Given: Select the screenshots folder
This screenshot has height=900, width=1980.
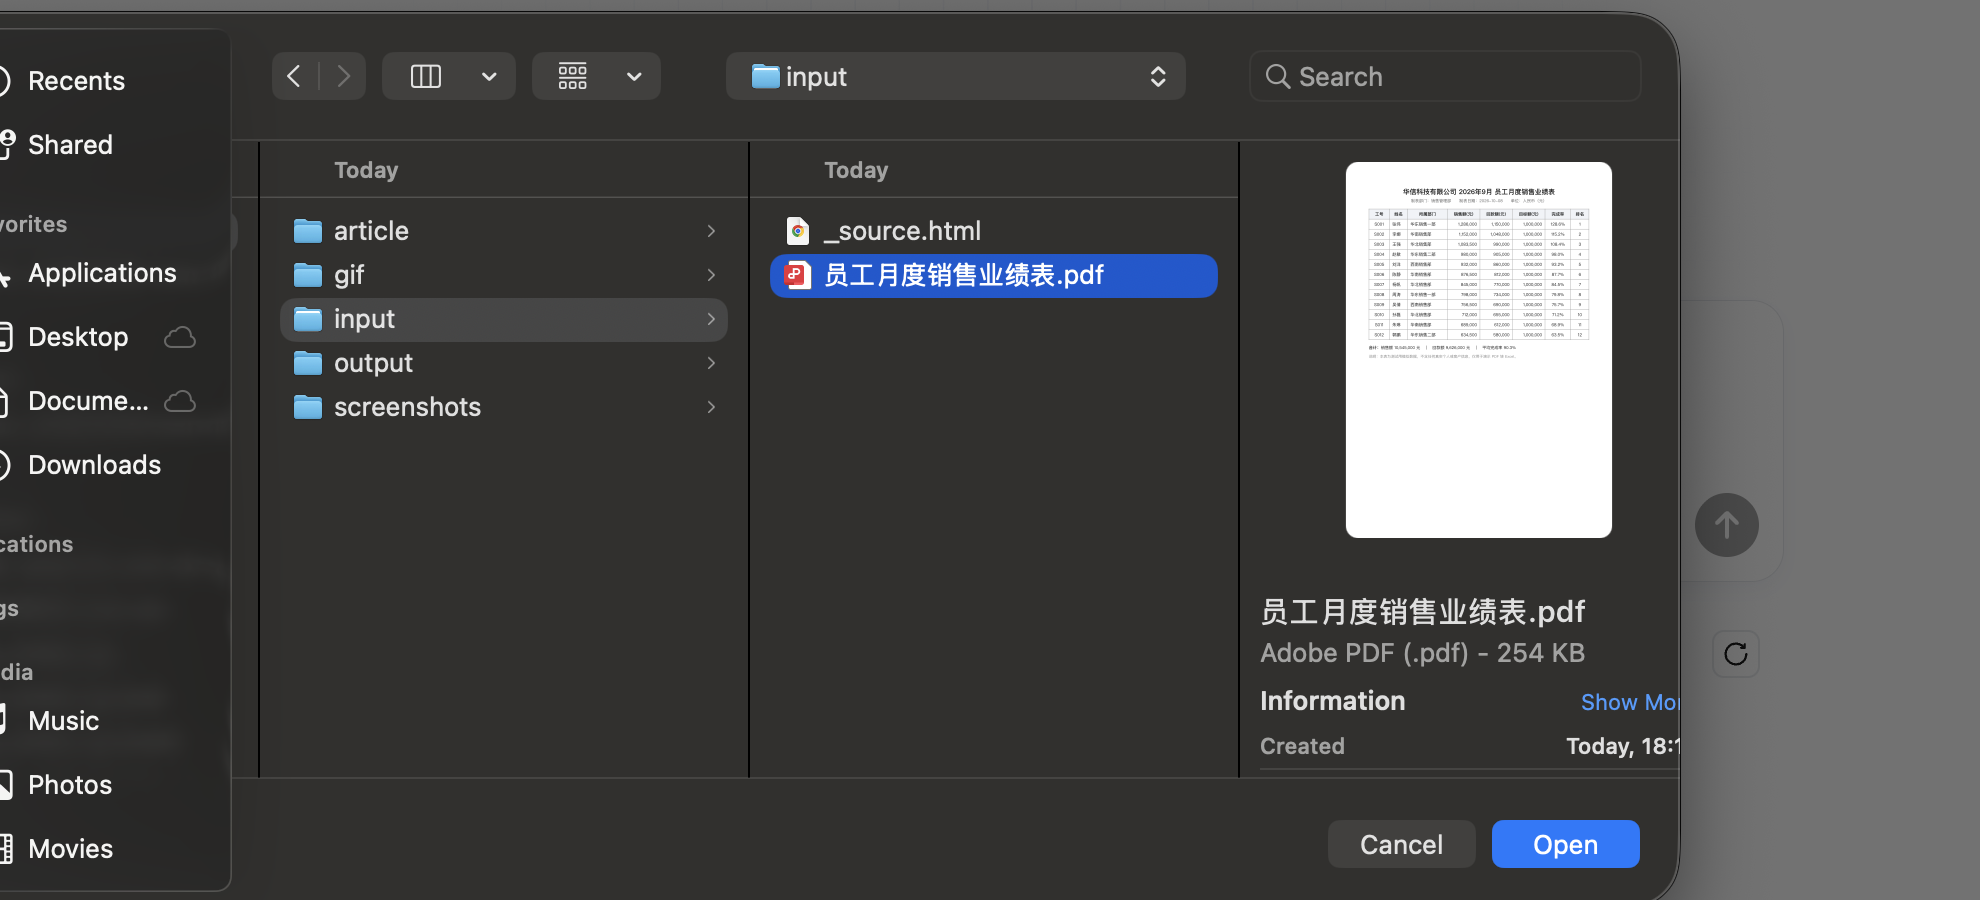Looking at the screenshot, I should (504, 407).
